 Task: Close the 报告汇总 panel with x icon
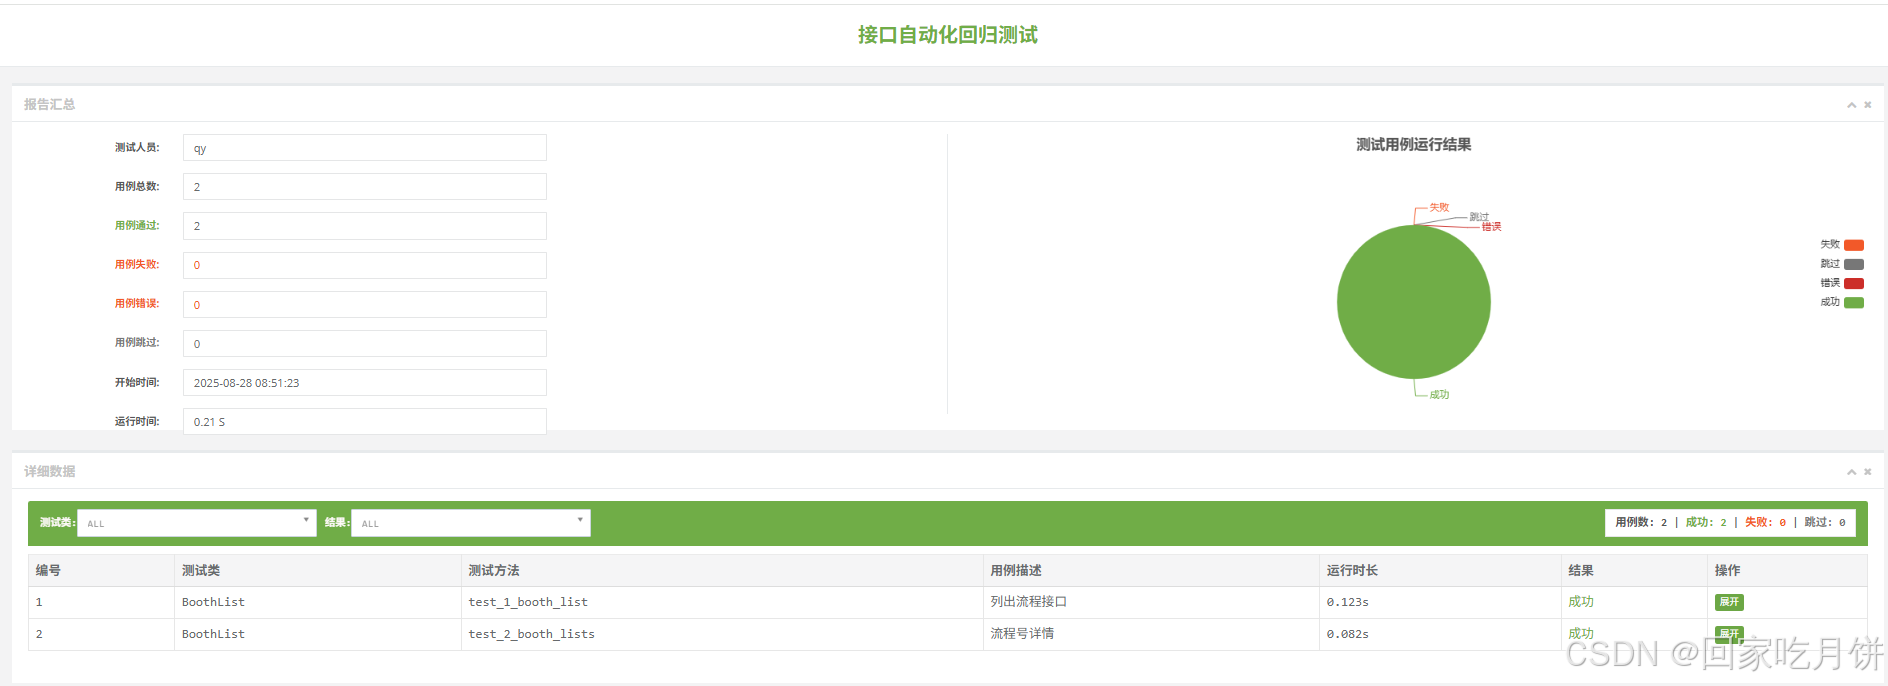1867,105
